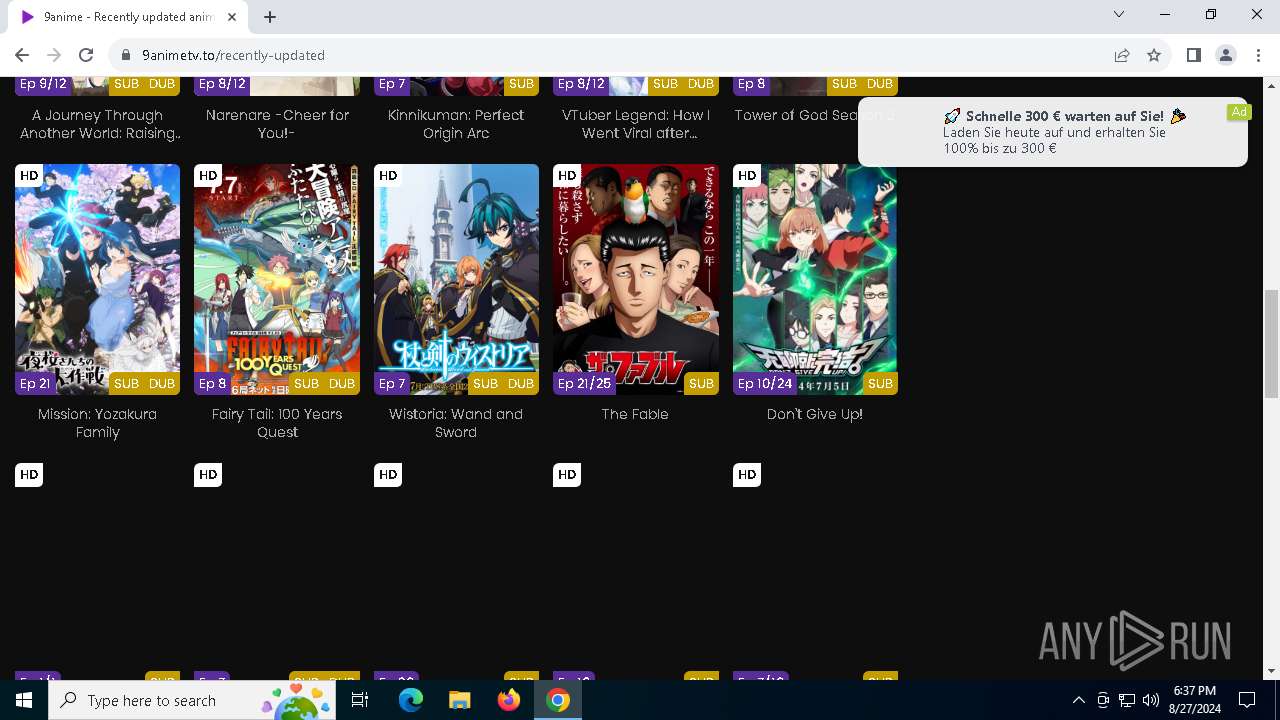Screen dimensions: 1280x720
Task: Launch Firefox from taskbar
Action: 509,700
